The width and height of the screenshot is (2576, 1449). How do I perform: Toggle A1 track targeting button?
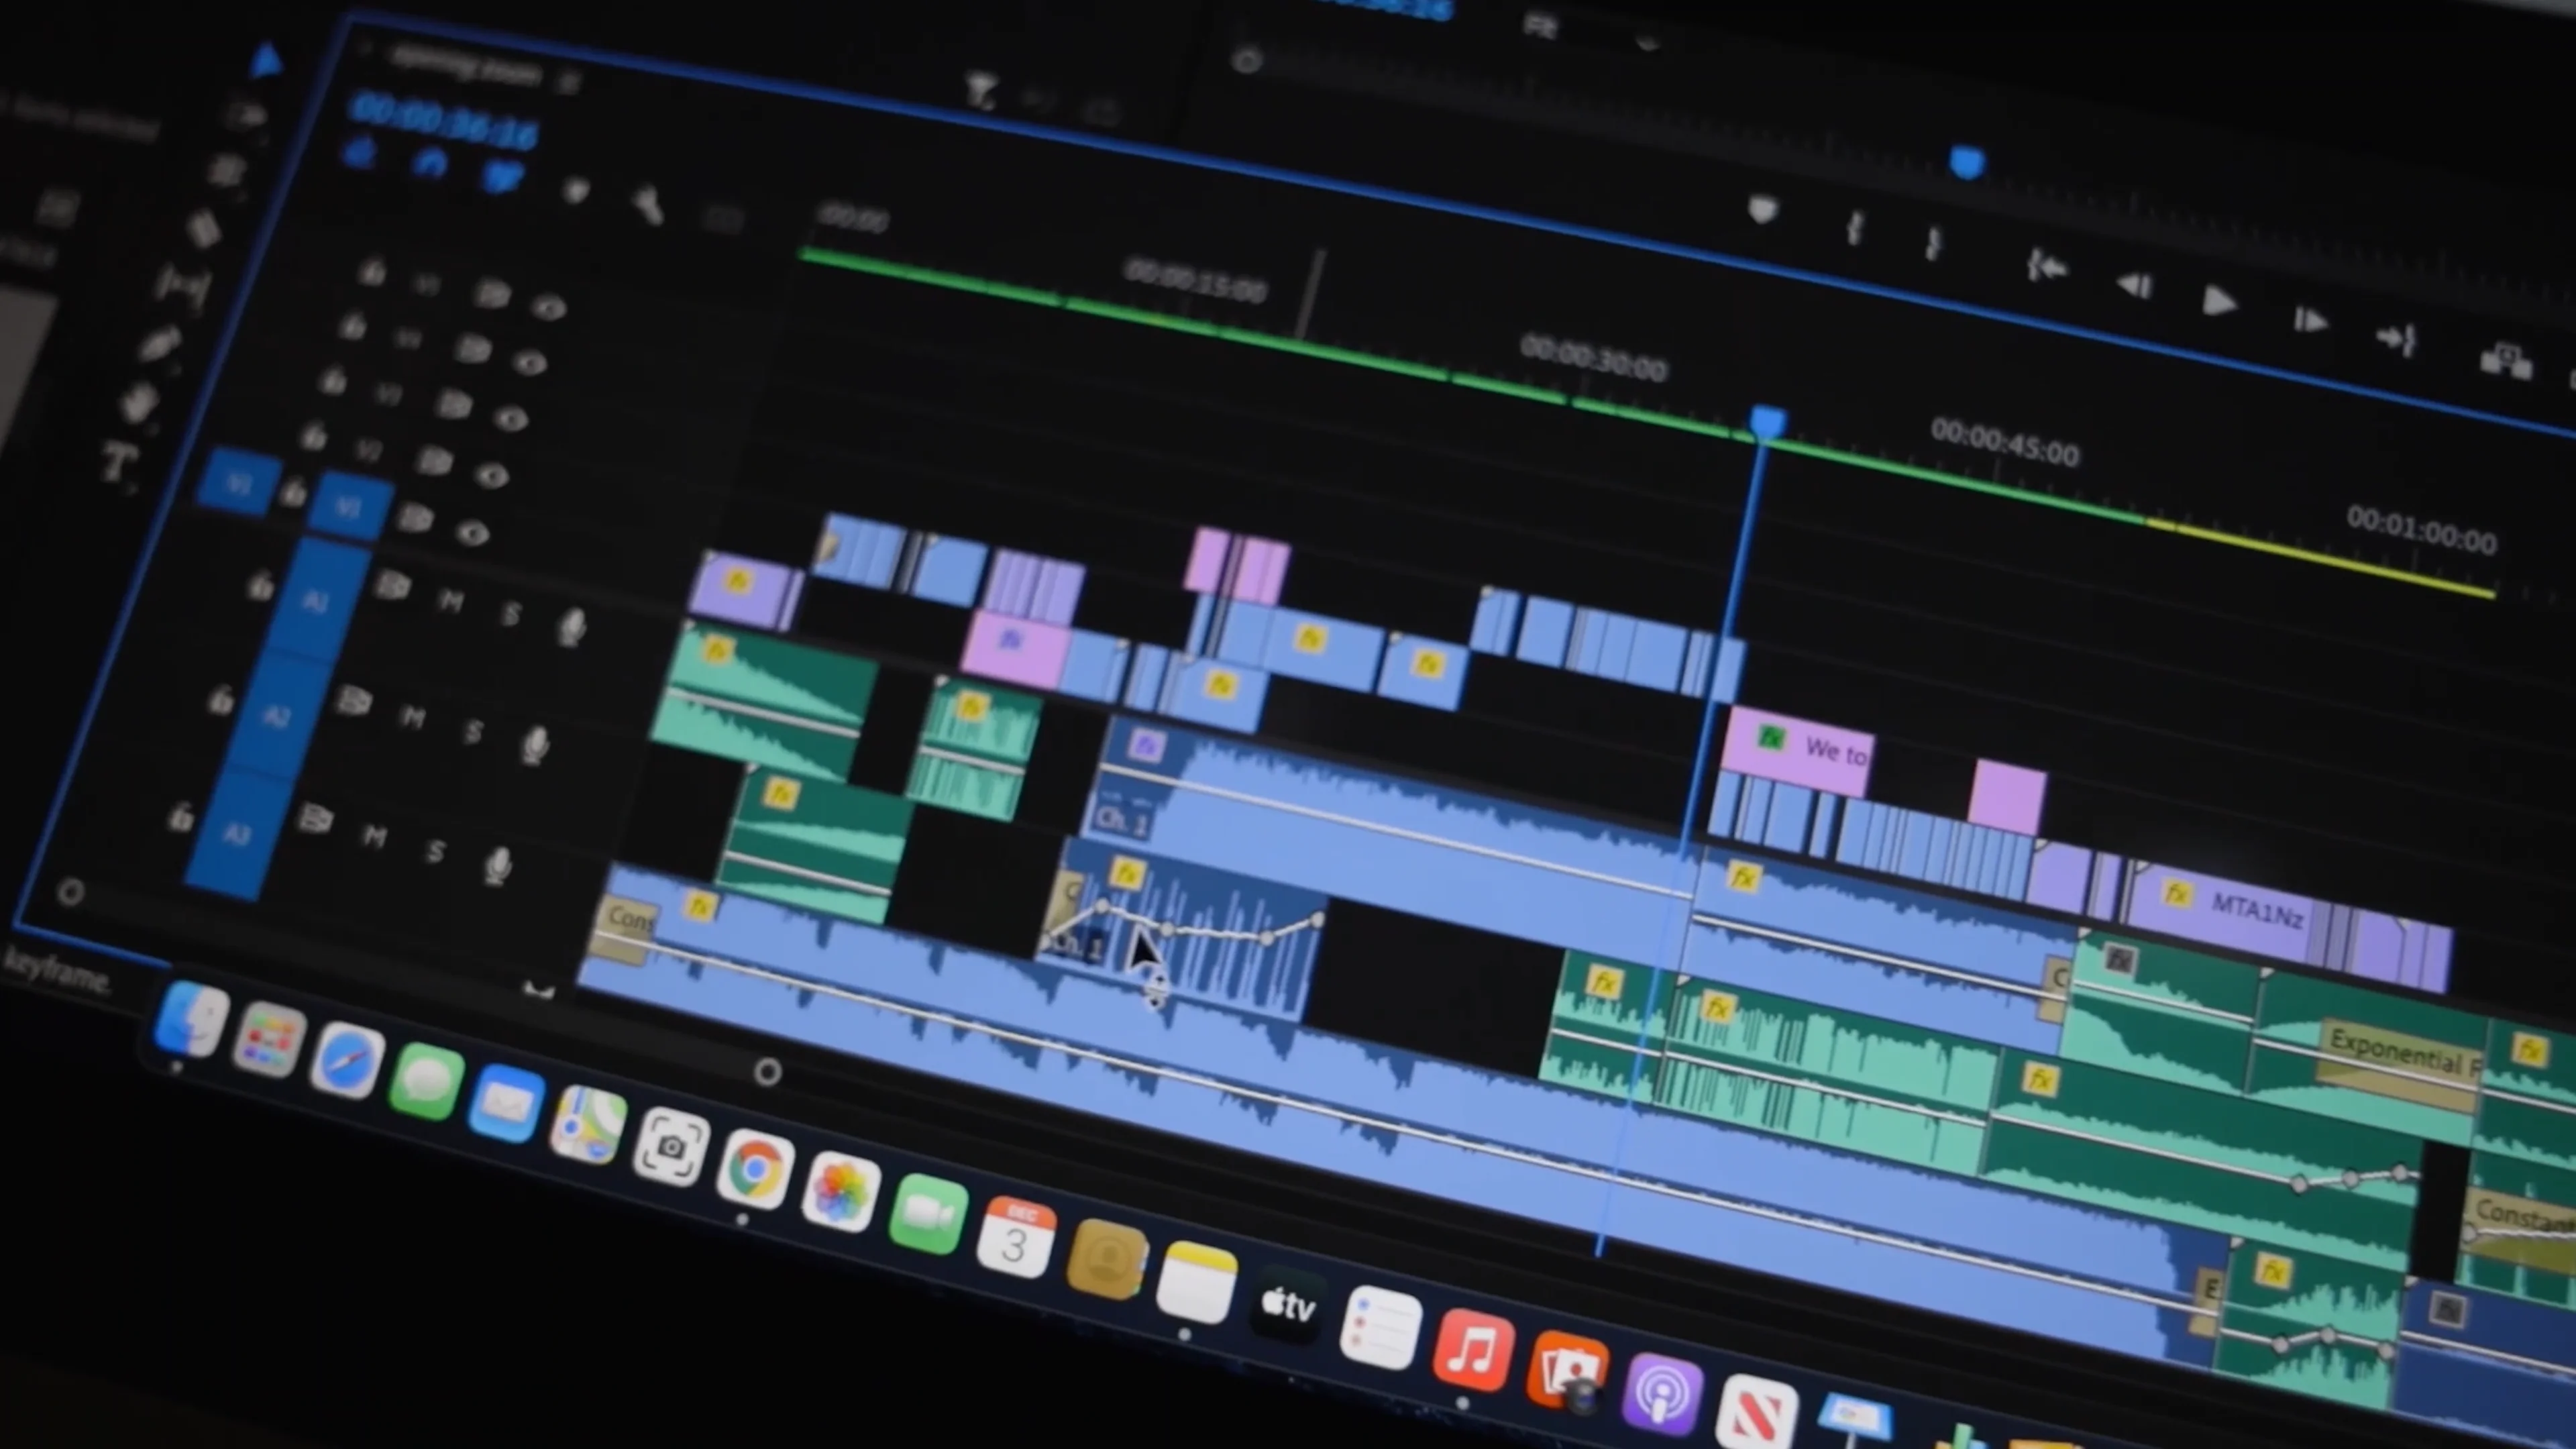pyautogui.click(x=315, y=601)
